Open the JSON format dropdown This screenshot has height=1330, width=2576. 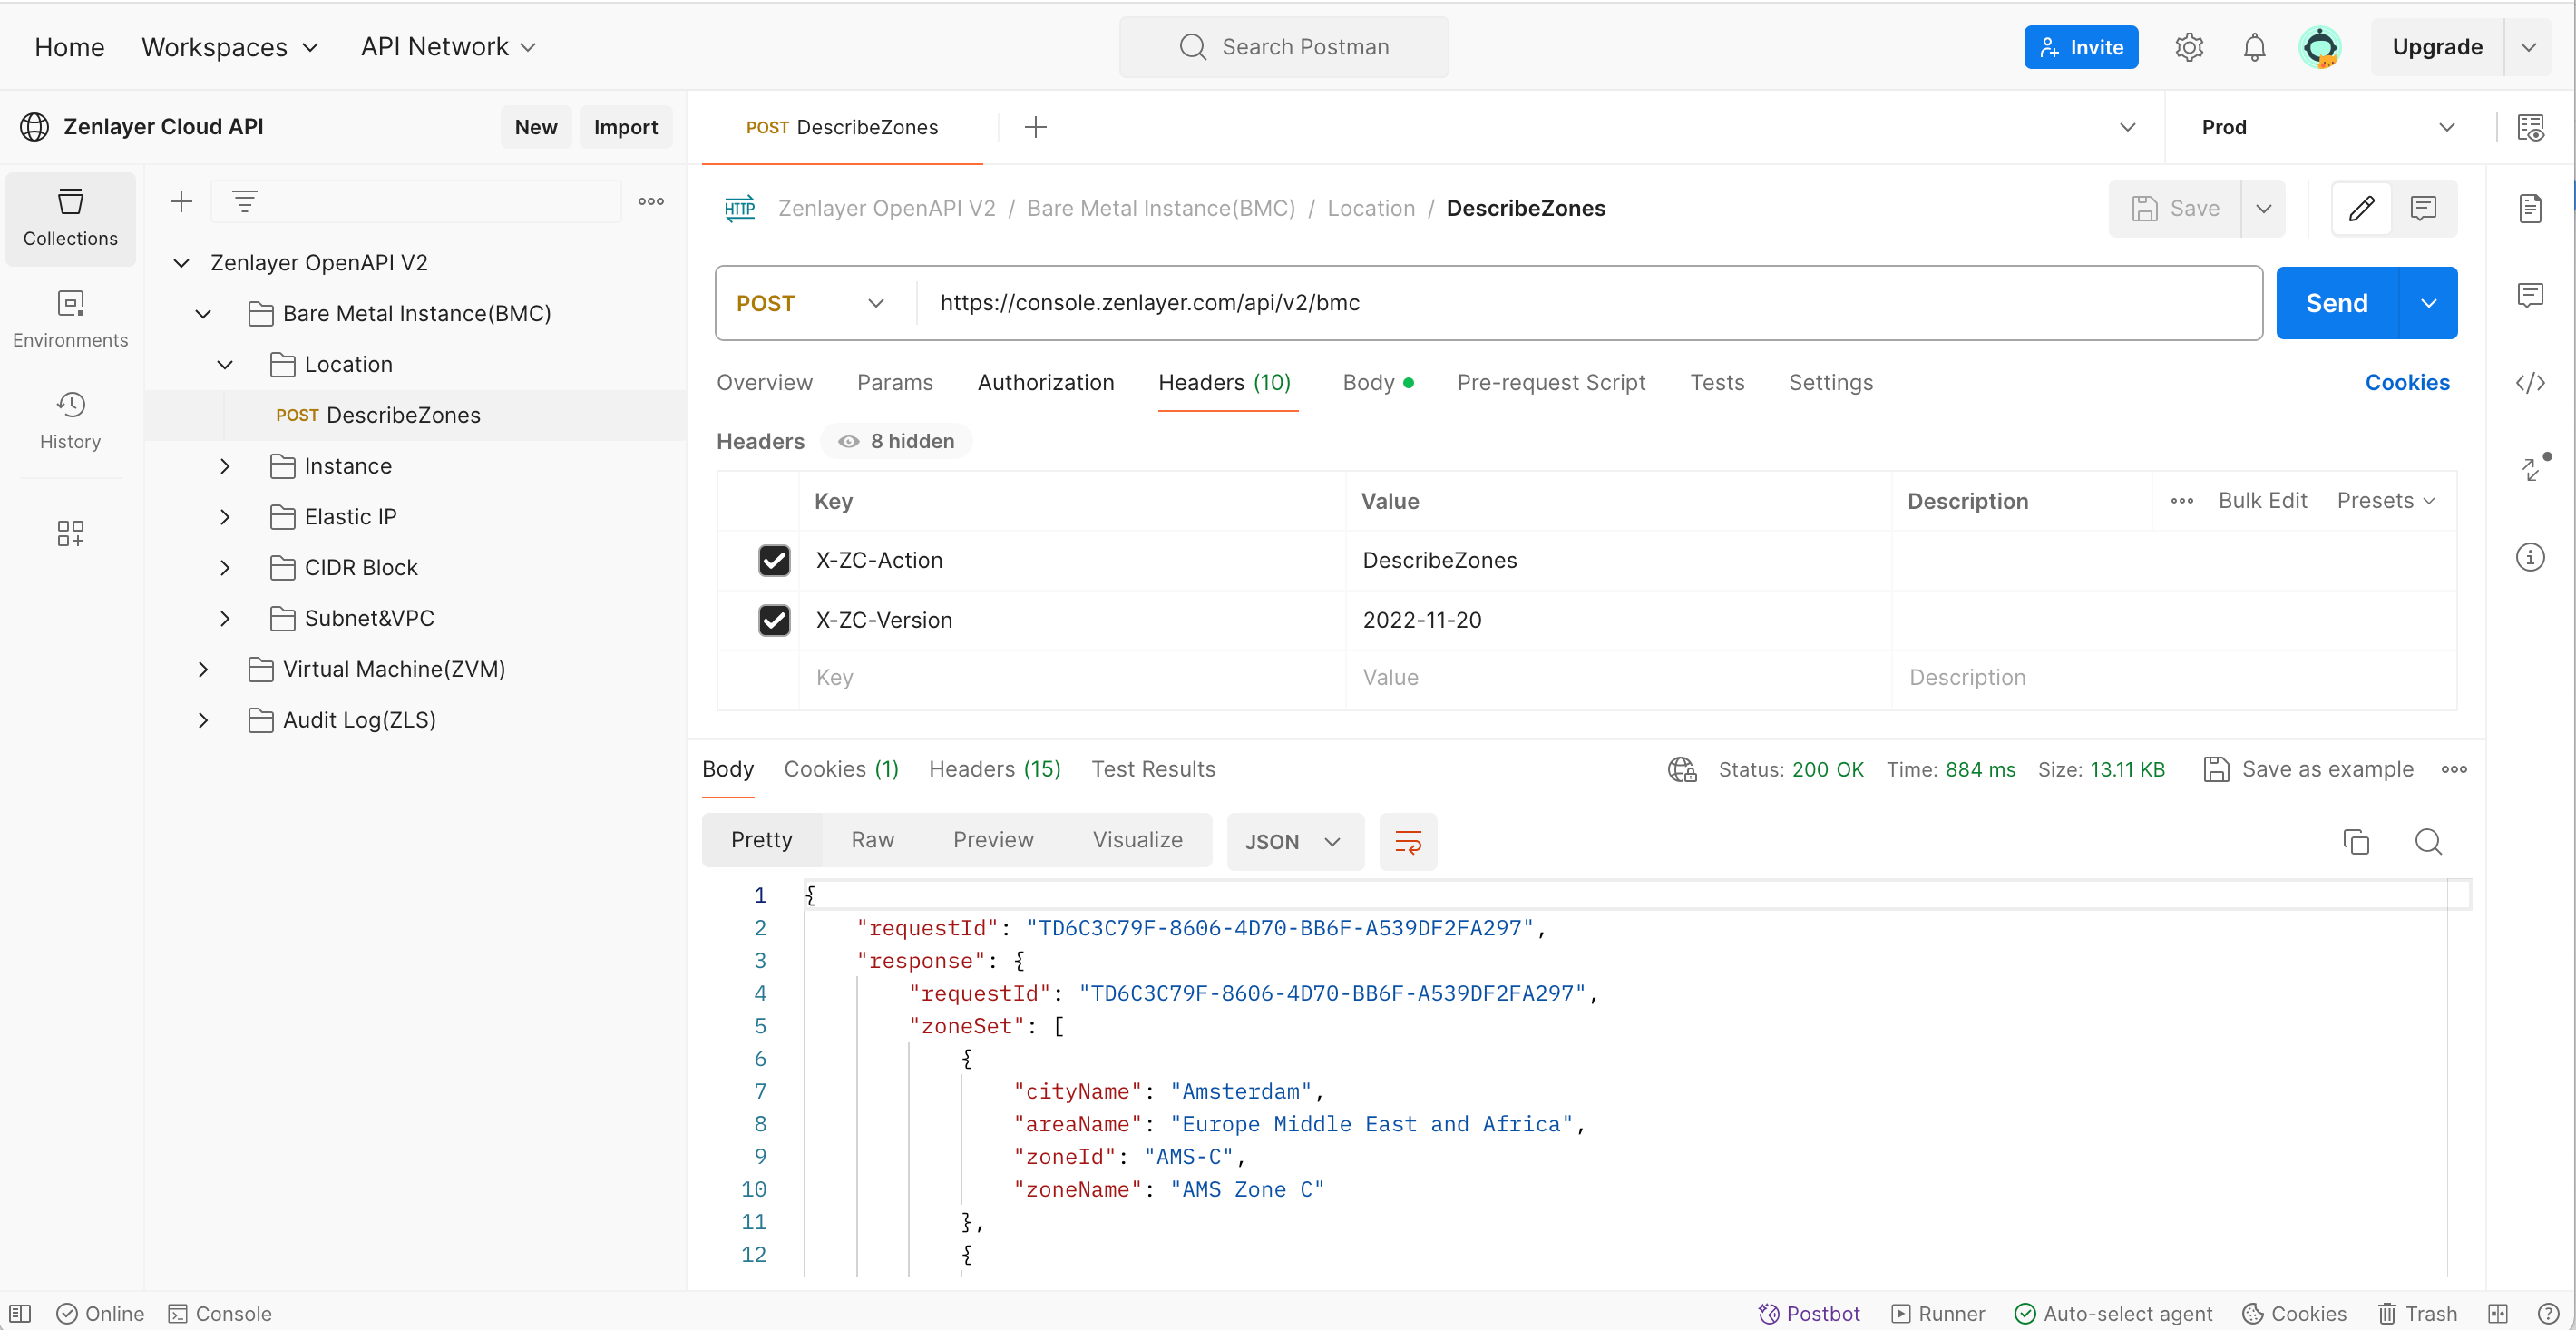[x=1294, y=842]
